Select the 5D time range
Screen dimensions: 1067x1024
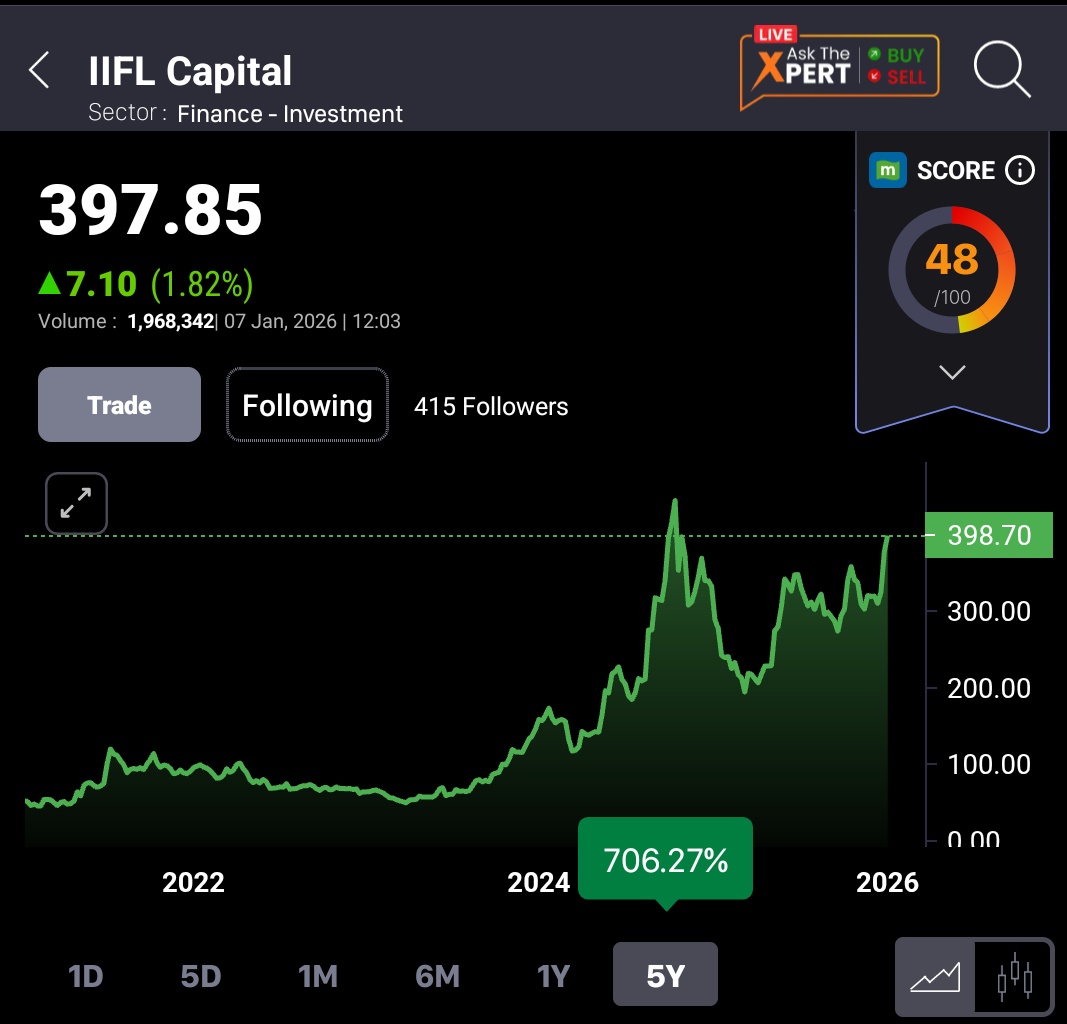pyautogui.click(x=201, y=976)
